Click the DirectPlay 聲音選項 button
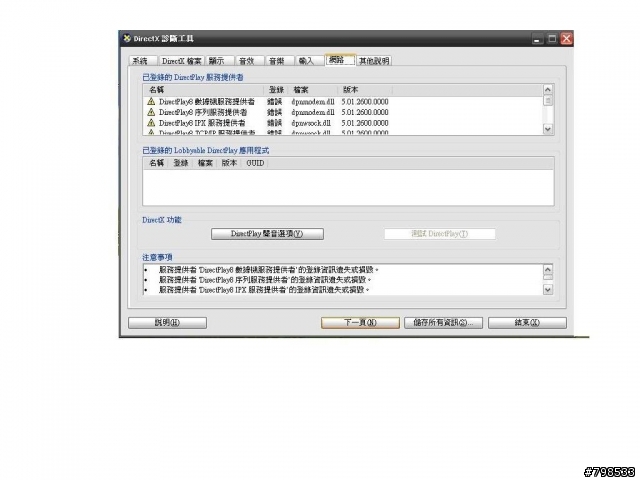This screenshot has height=480, width=640. tap(267, 234)
